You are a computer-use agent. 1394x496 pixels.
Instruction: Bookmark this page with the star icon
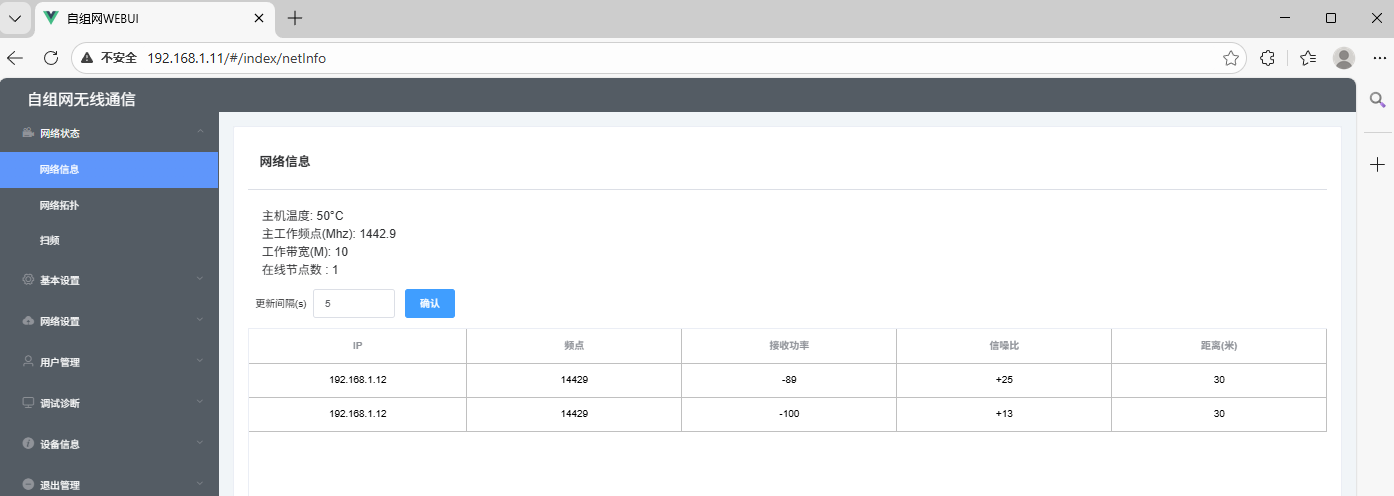point(1231,58)
